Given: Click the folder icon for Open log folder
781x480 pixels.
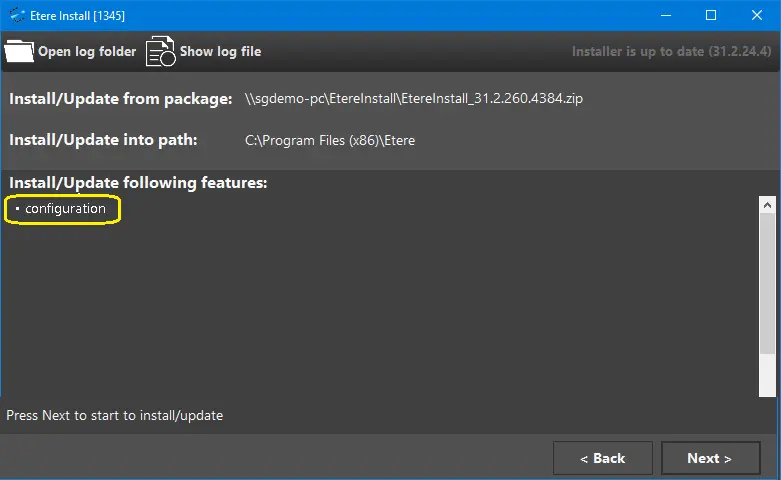Looking at the screenshot, I should [20, 51].
